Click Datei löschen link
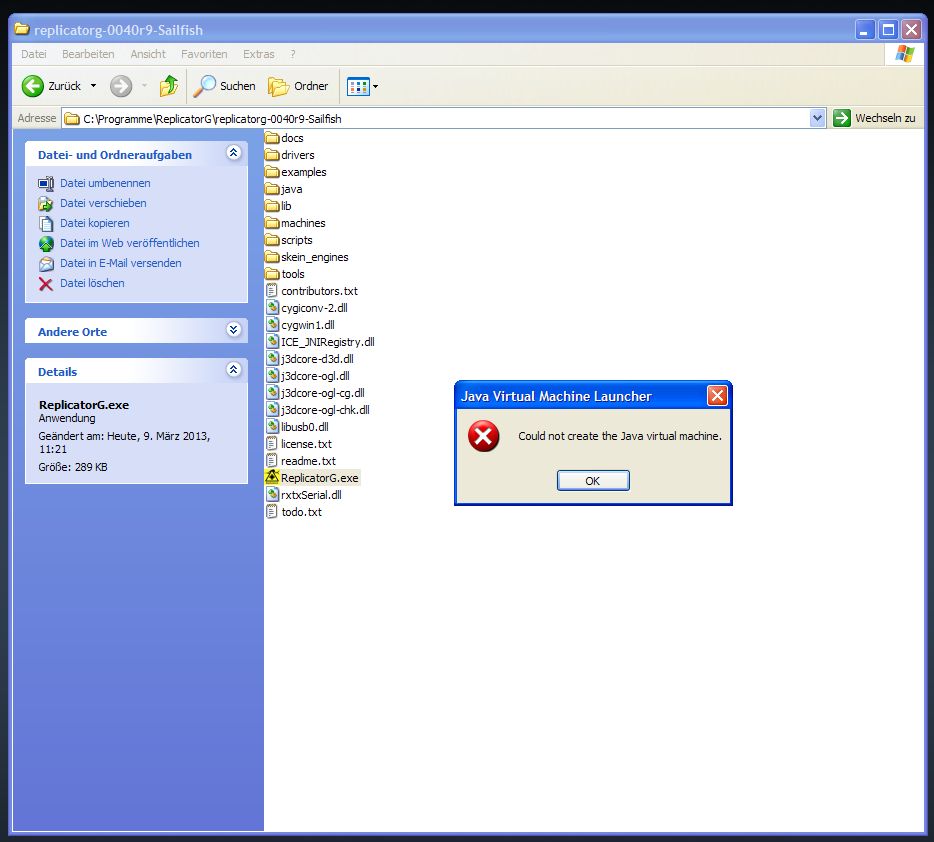Viewport: 934px width, 842px height. [92, 283]
